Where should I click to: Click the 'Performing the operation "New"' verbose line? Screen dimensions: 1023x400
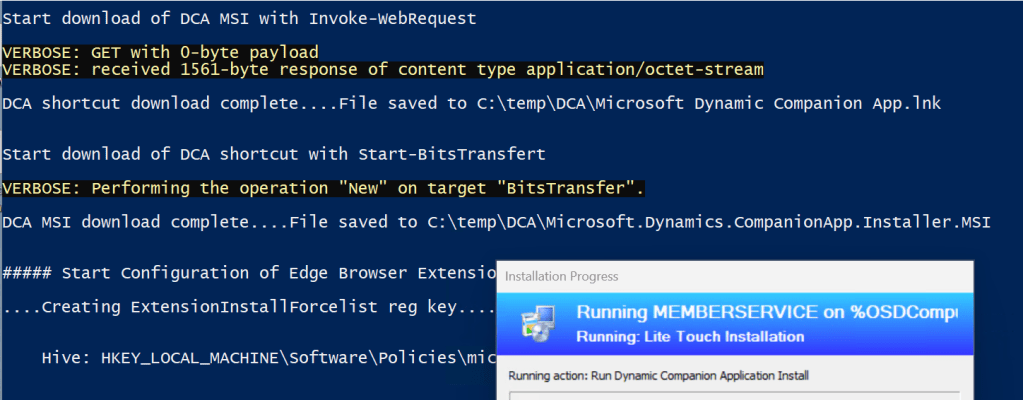click(x=323, y=188)
